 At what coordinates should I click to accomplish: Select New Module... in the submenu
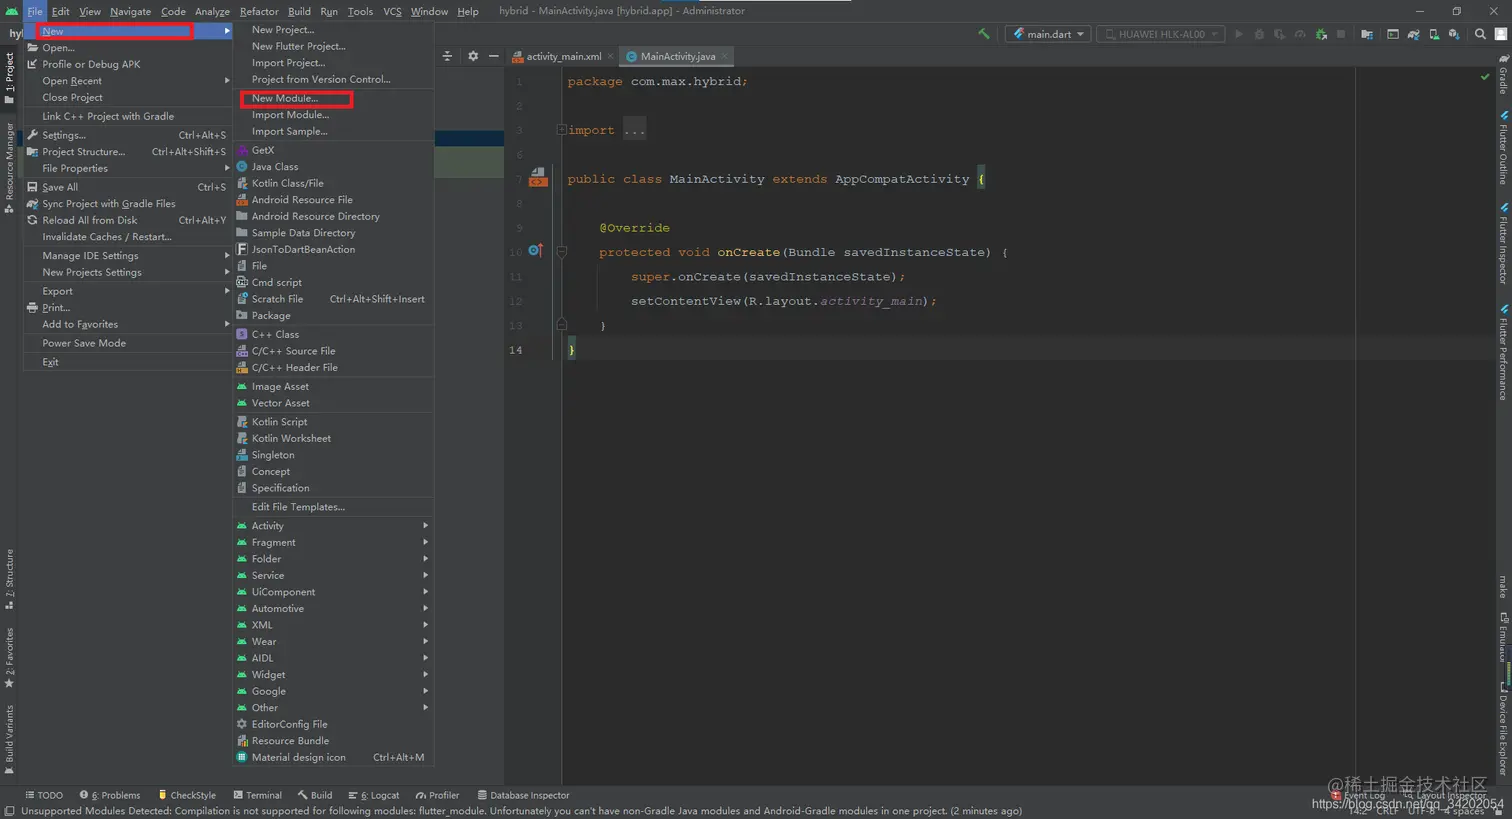[333, 98]
